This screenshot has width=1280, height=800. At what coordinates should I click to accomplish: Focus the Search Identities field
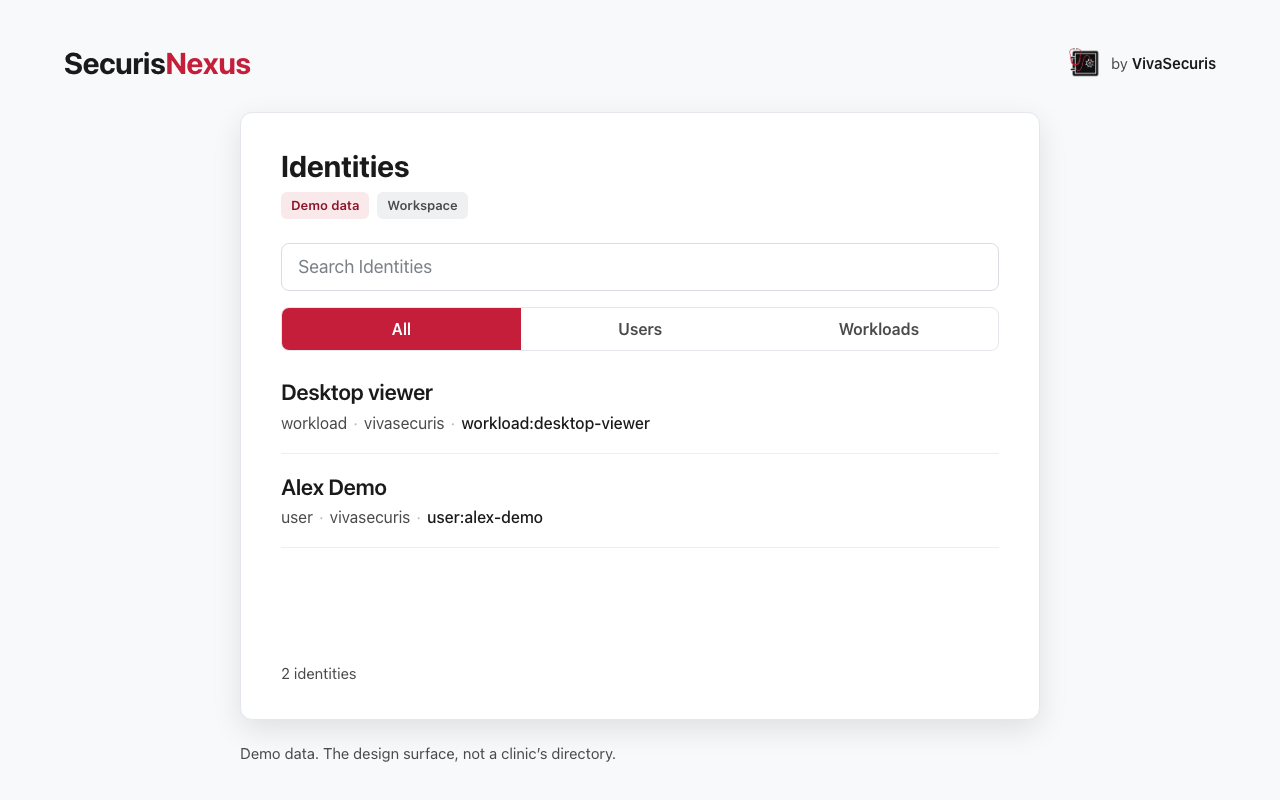[640, 267]
